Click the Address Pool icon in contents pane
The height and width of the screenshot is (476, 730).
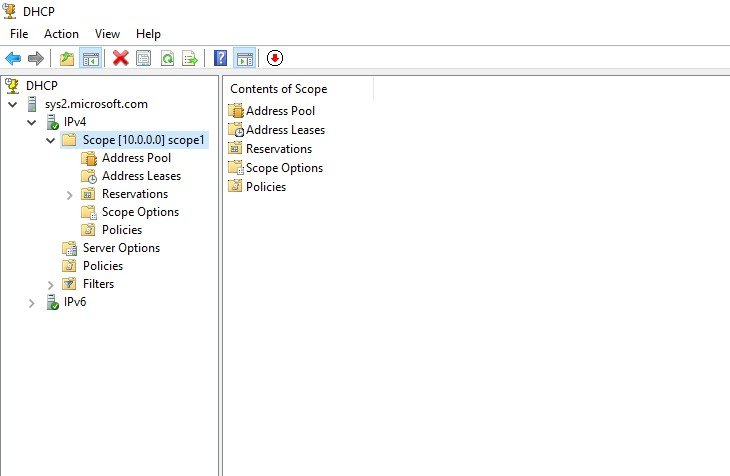[236, 111]
